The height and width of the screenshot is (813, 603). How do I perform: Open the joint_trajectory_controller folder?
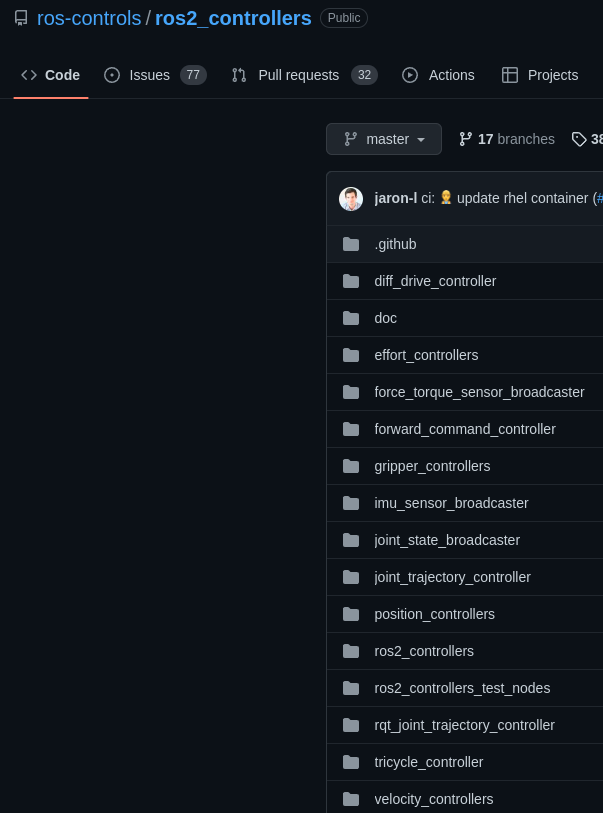pyautogui.click(x=452, y=577)
